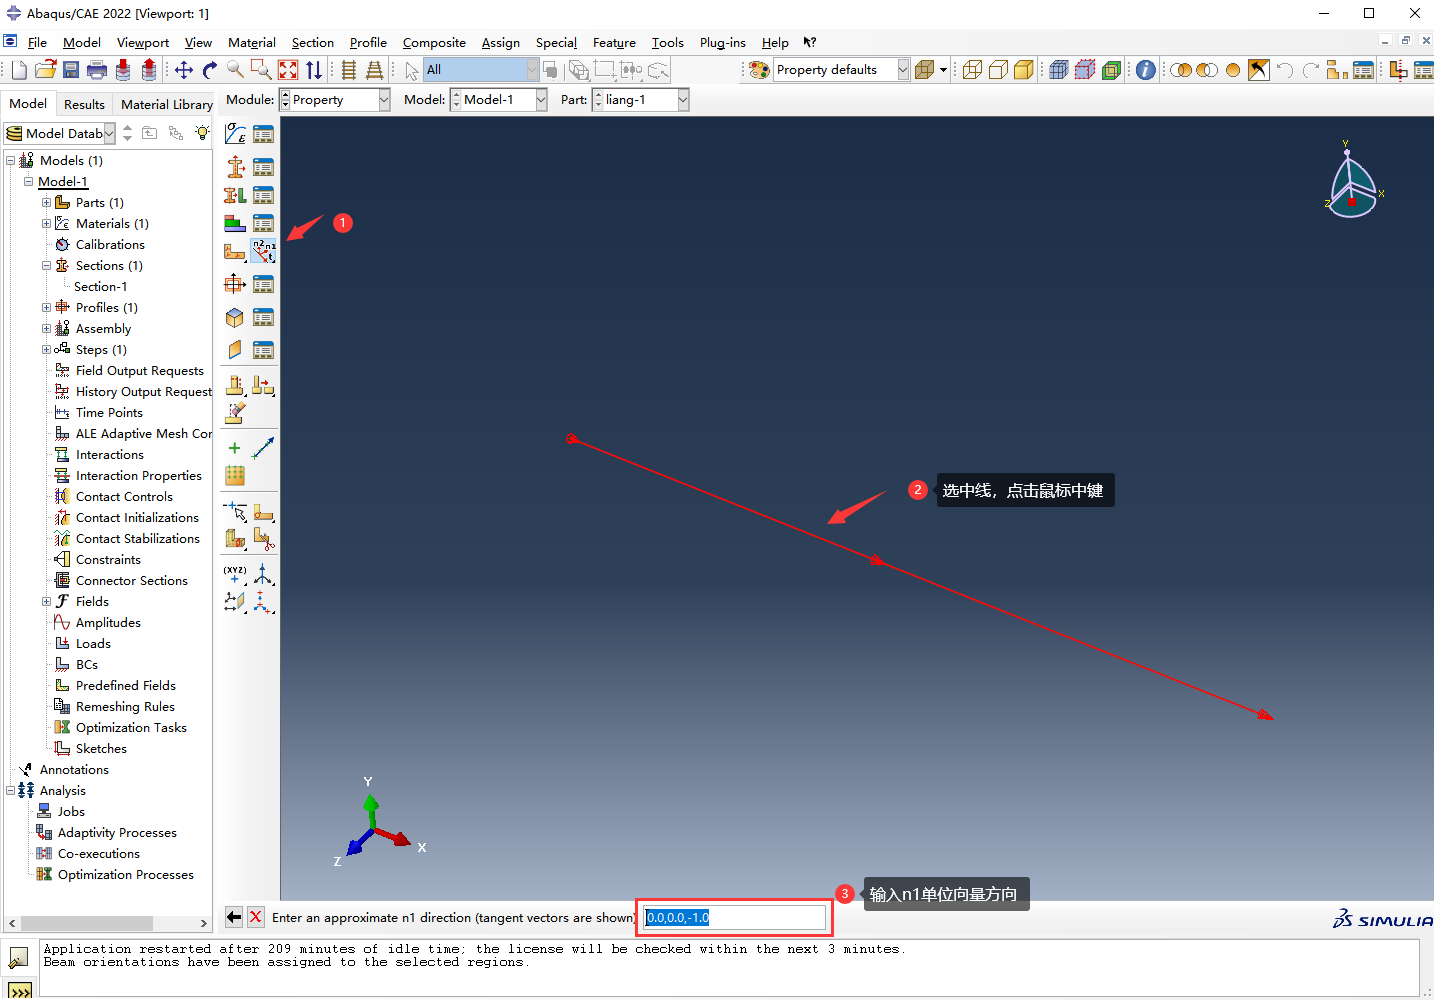The width and height of the screenshot is (1434, 1000).
Task: Click the n1 direction input field
Action: [x=735, y=917]
